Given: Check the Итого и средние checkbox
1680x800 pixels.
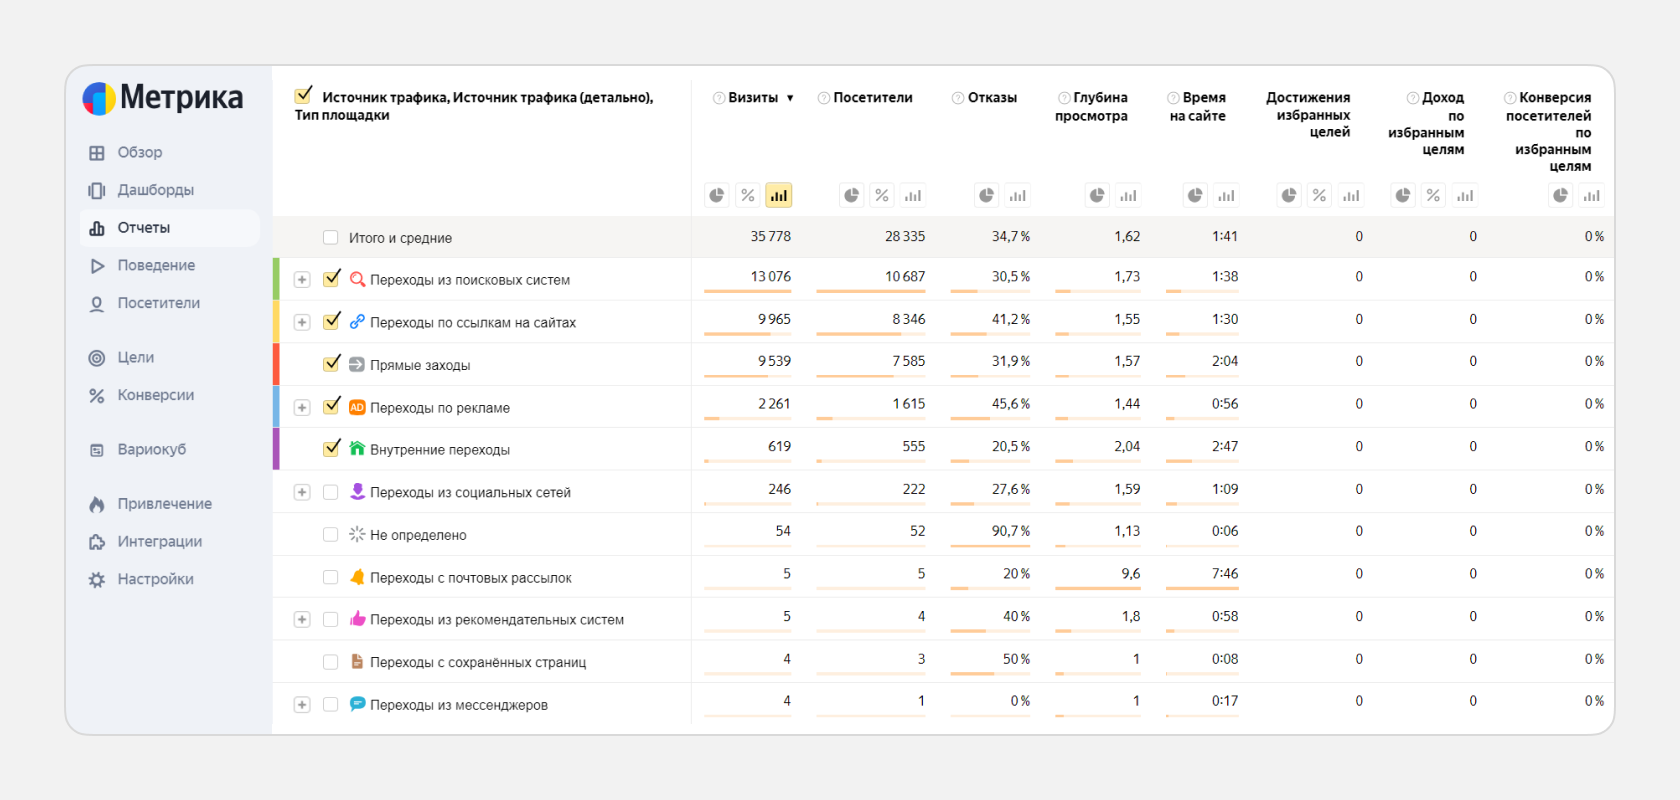Looking at the screenshot, I should (x=330, y=238).
